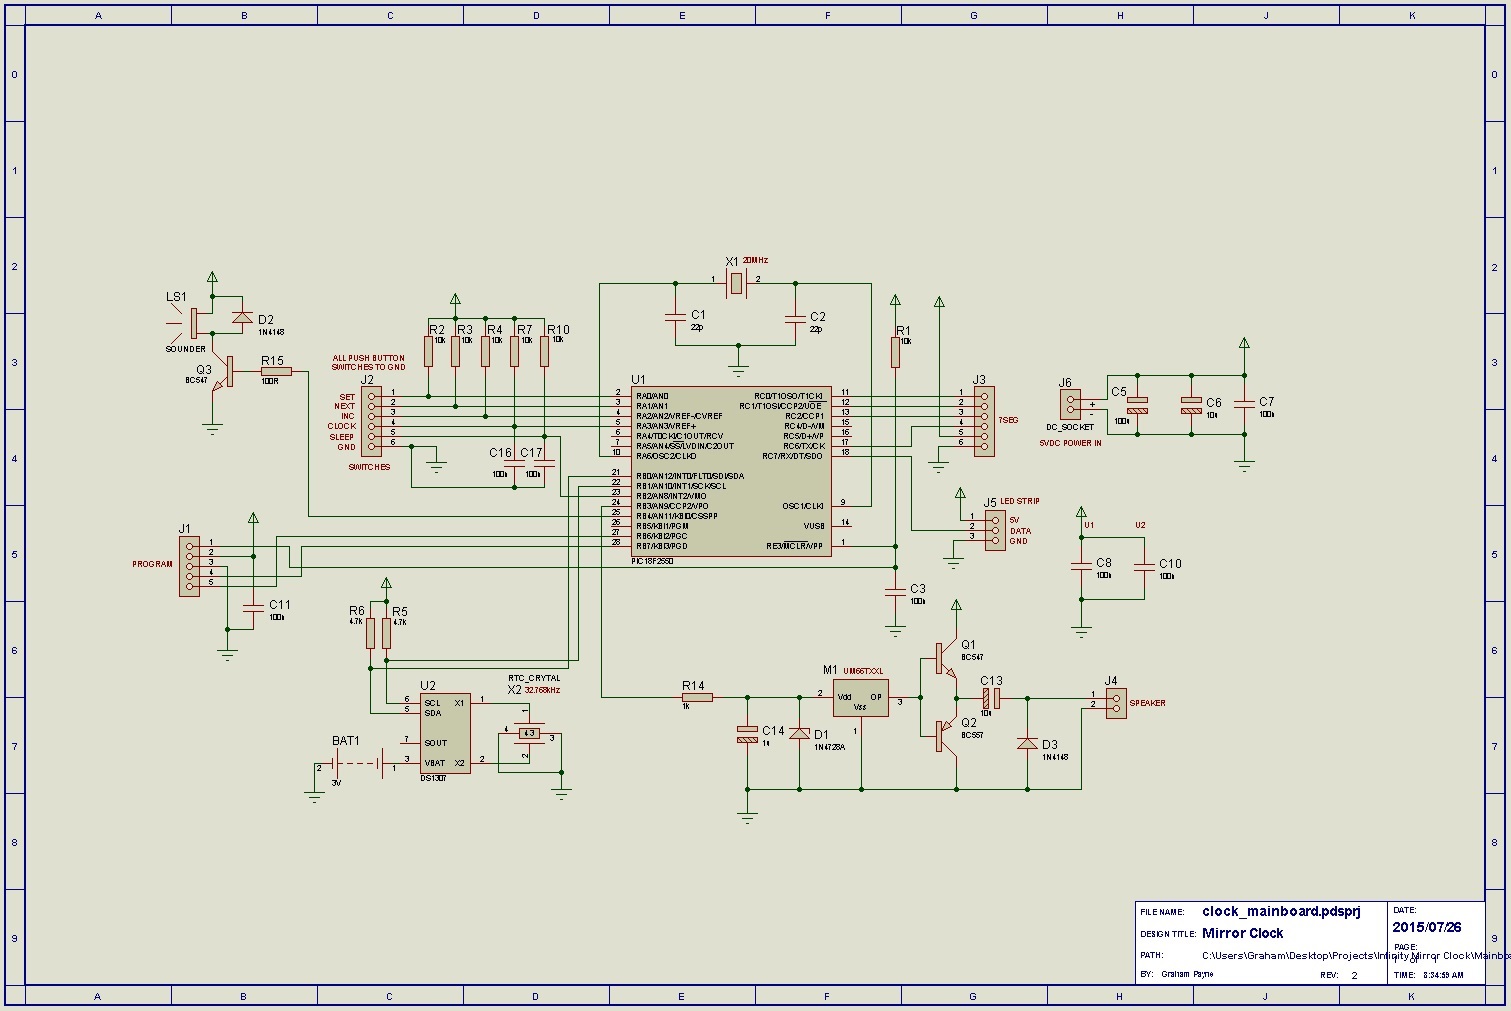Click pull-up resistor R2
The image size is (1511, 1011).
point(428,352)
